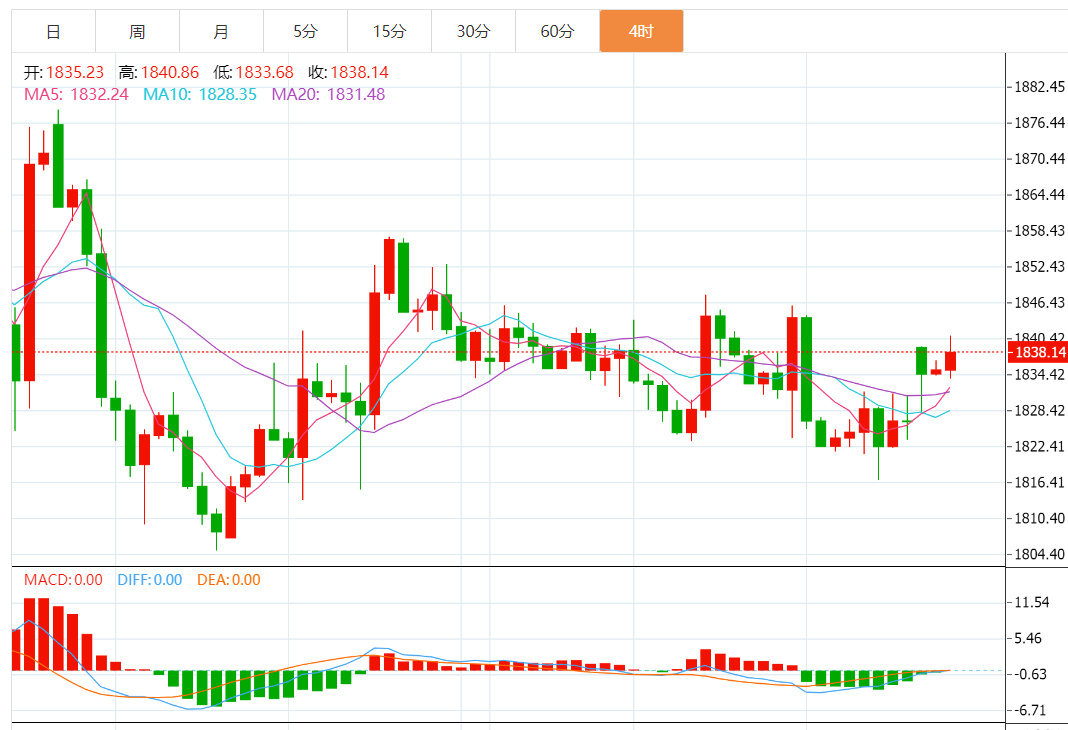Click the 1828.42 price axis label
Image resolution: width=1068 pixels, height=730 pixels.
coord(1039,411)
